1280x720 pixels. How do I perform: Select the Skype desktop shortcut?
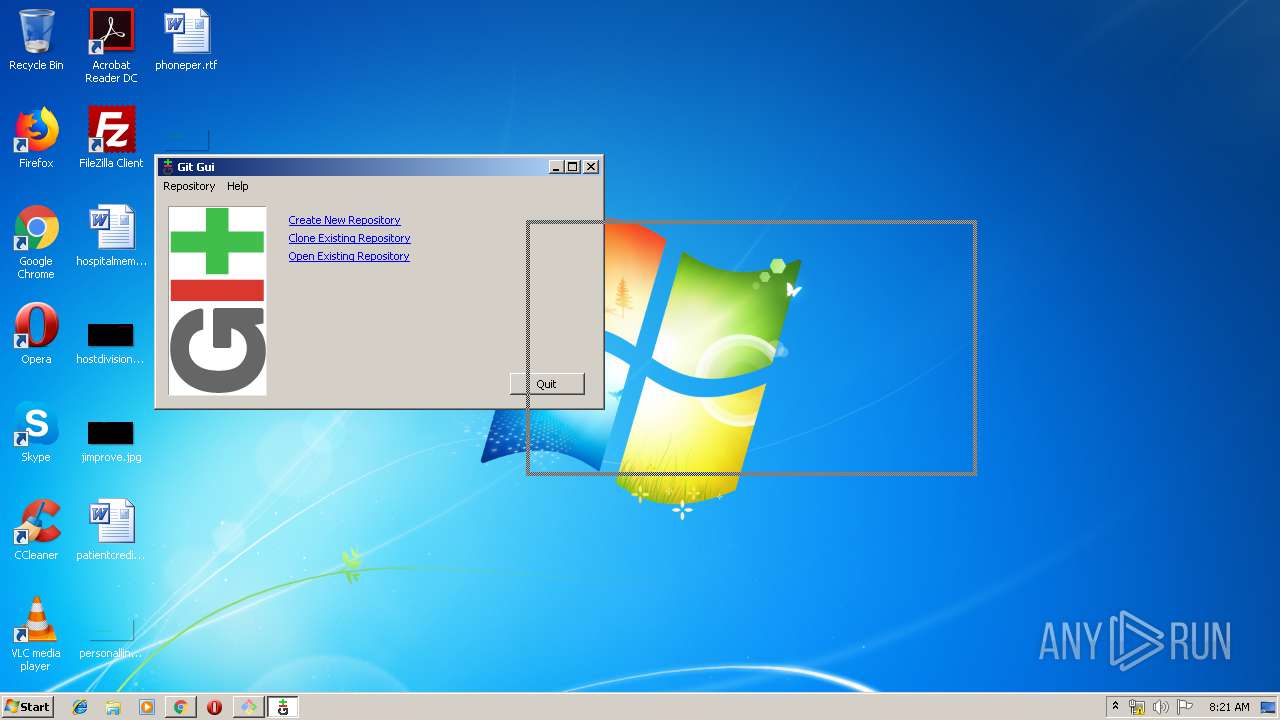(x=36, y=432)
